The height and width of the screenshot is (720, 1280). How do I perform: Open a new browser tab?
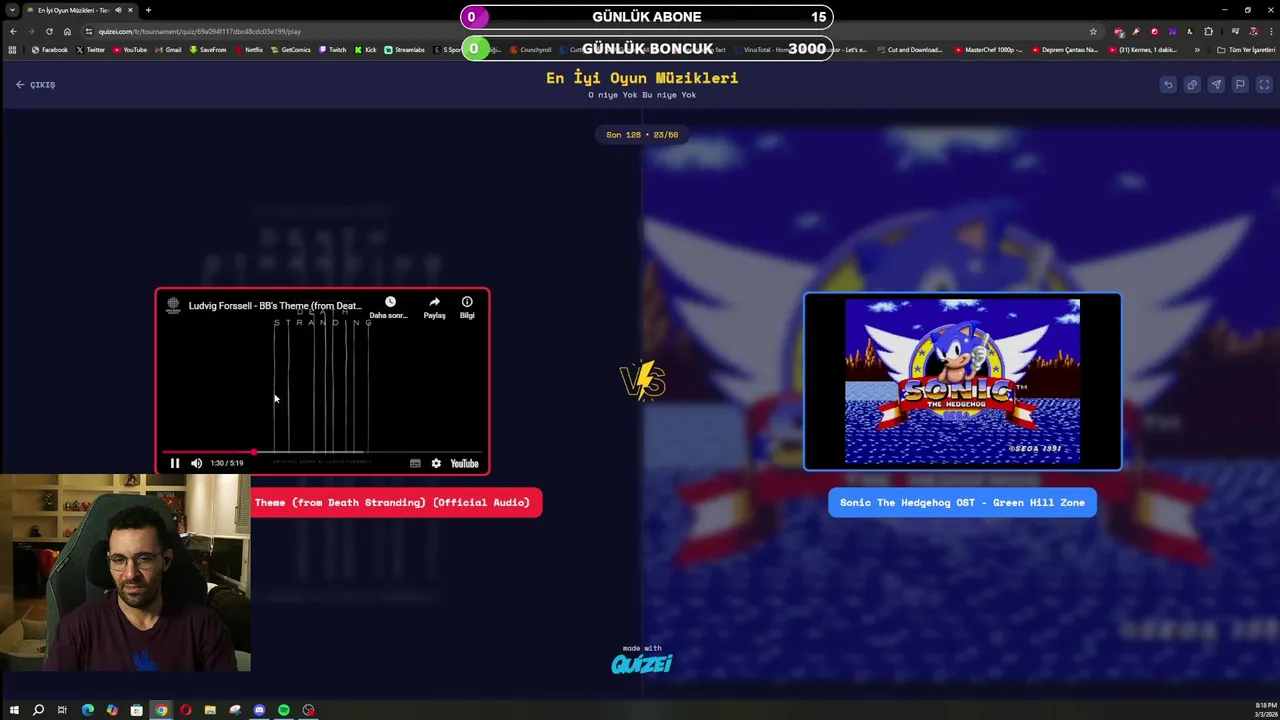click(x=148, y=10)
